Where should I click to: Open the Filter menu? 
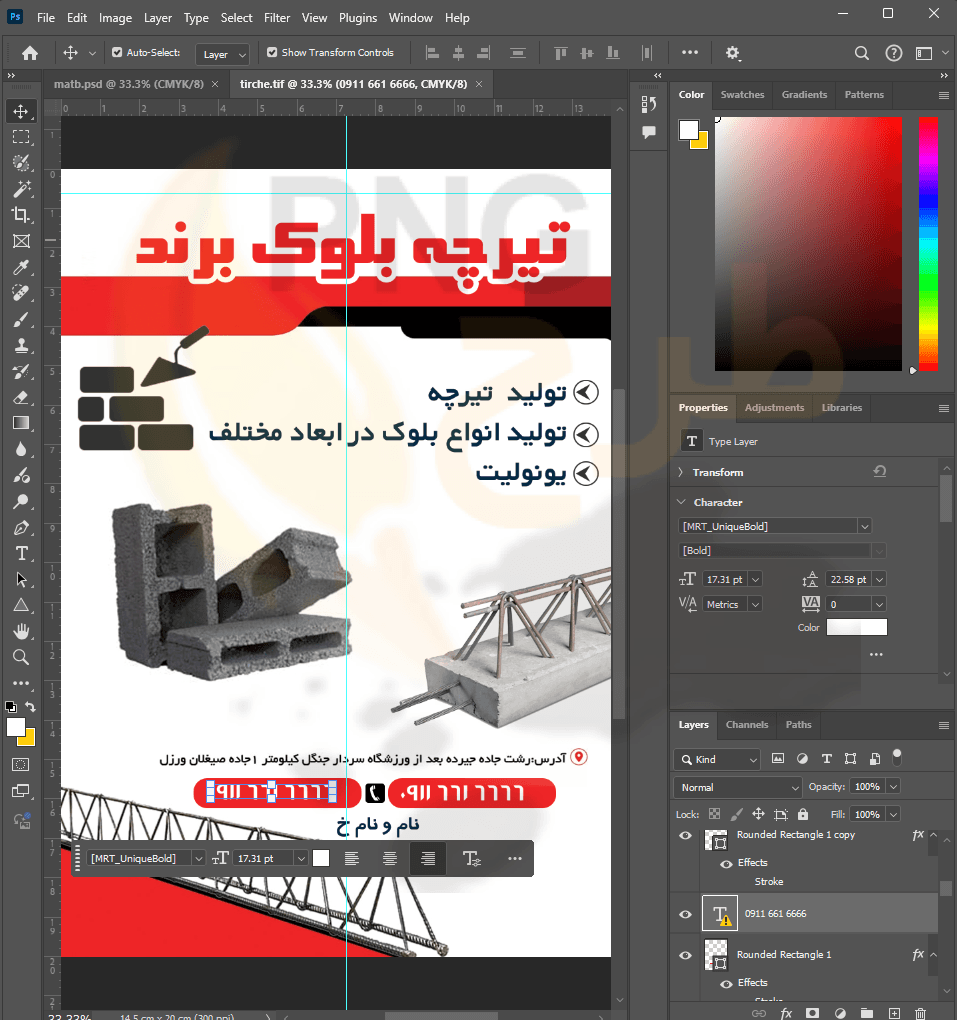[x=276, y=18]
